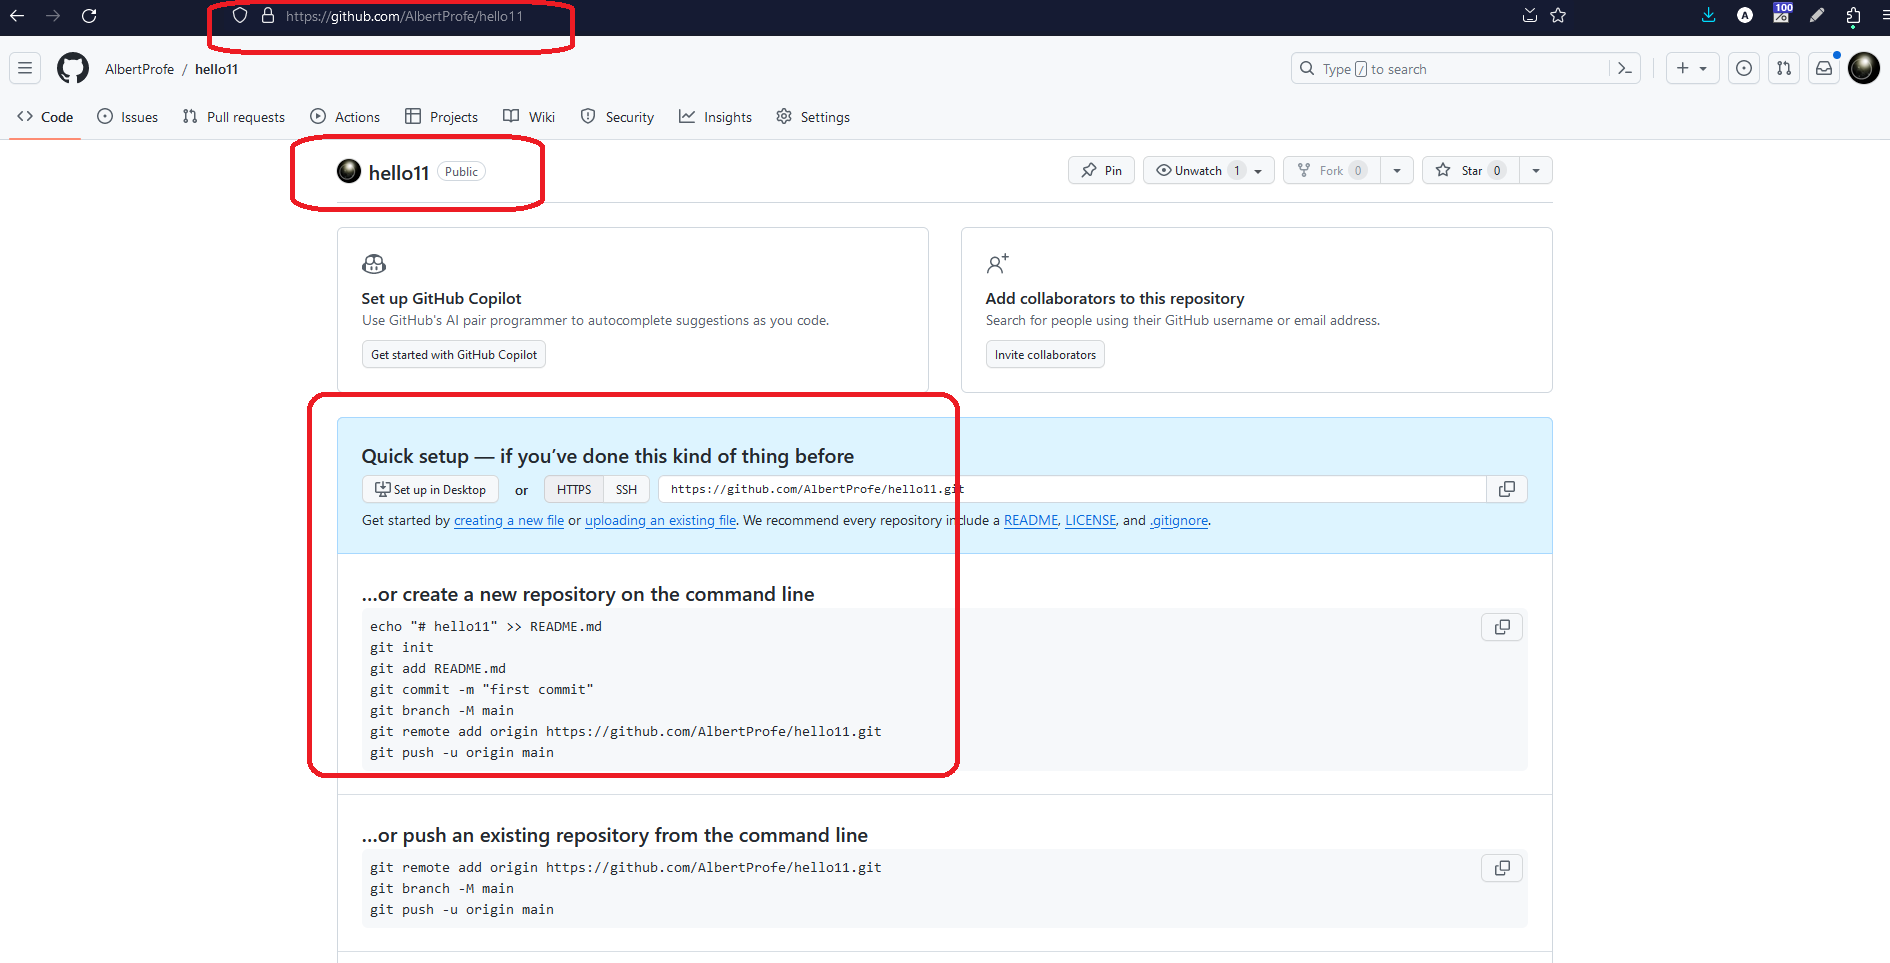Open the Wiki tab
1890x963 pixels.
[x=529, y=117]
